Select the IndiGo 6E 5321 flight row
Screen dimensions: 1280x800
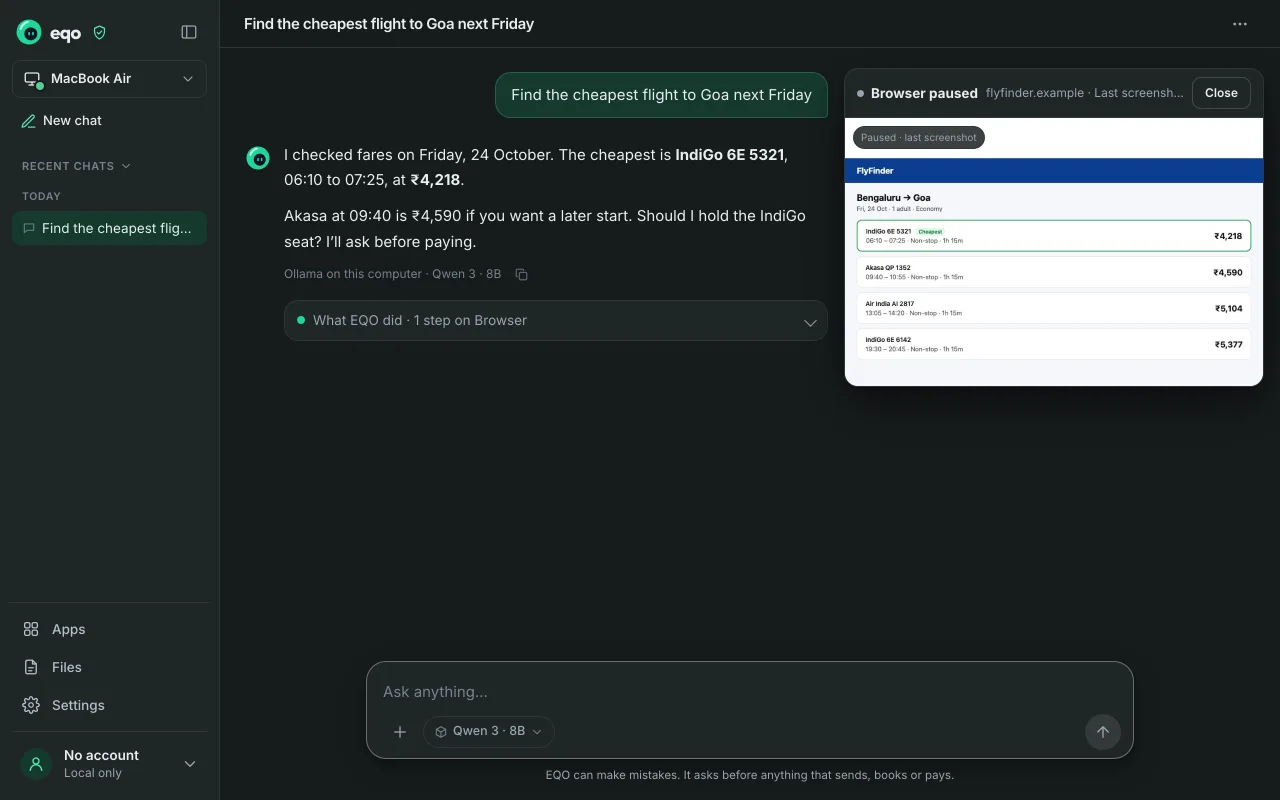(x=1054, y=236)
